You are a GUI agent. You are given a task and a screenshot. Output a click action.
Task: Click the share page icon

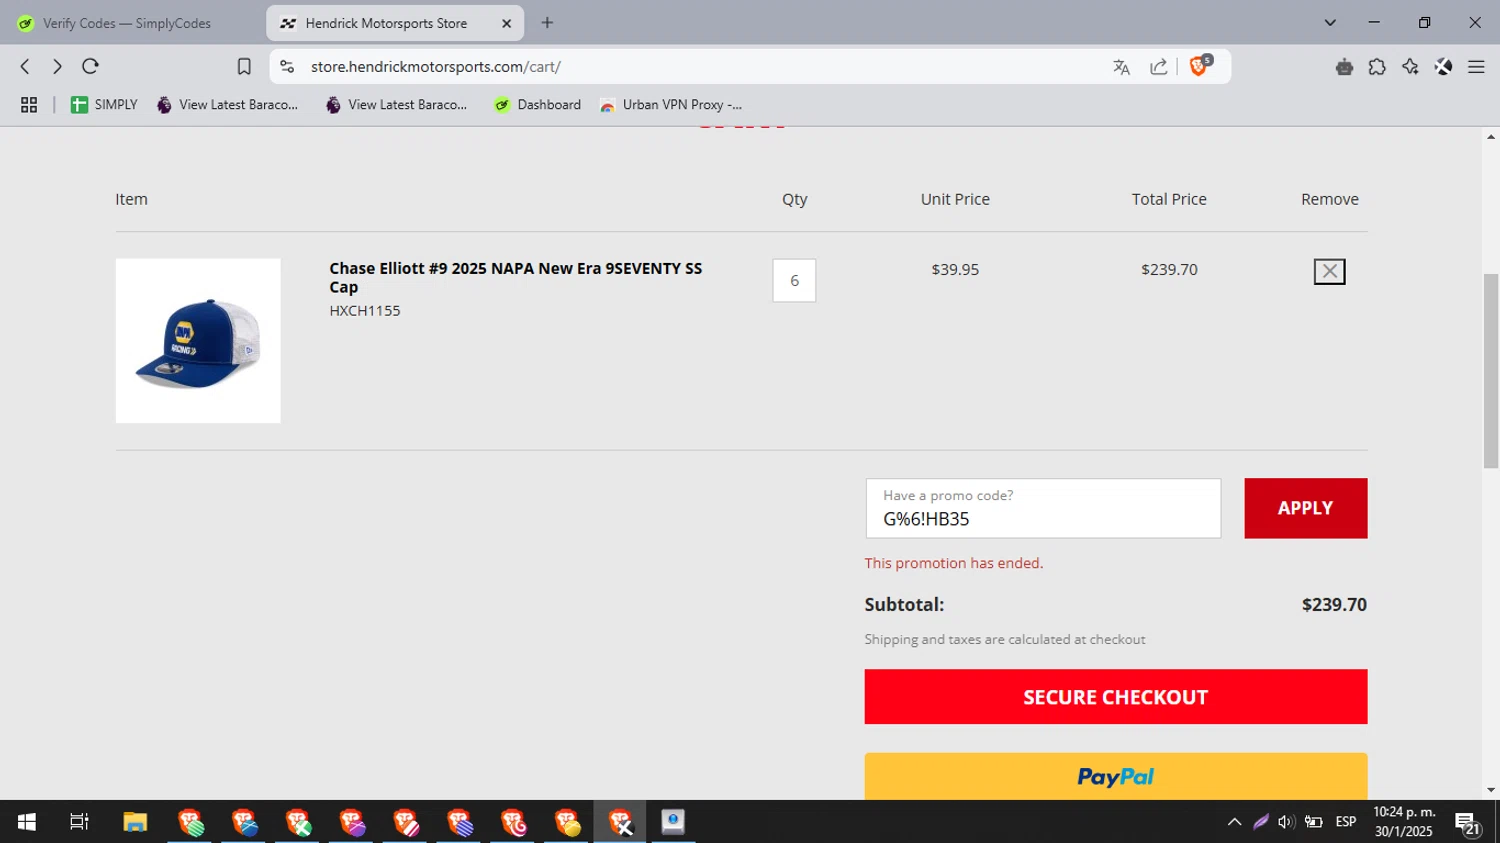tap(1158, 67)
